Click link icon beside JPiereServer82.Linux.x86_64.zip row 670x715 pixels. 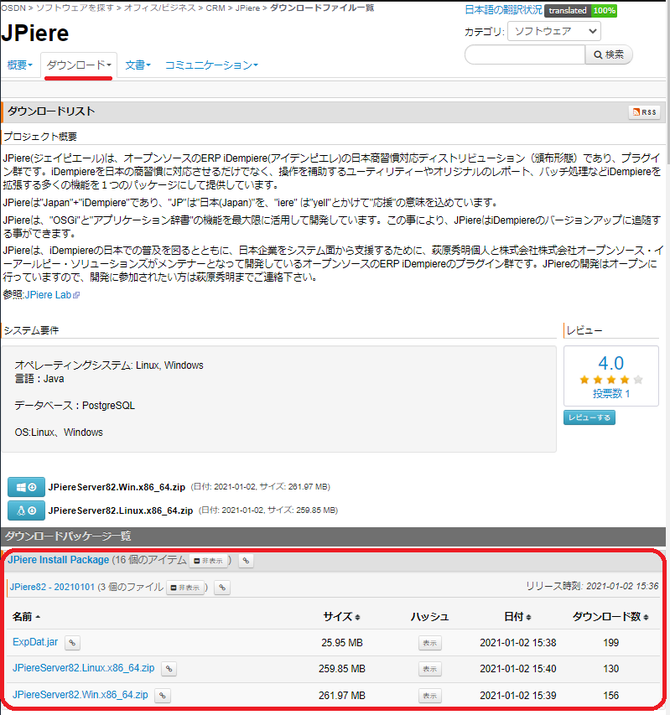(169, 669)
